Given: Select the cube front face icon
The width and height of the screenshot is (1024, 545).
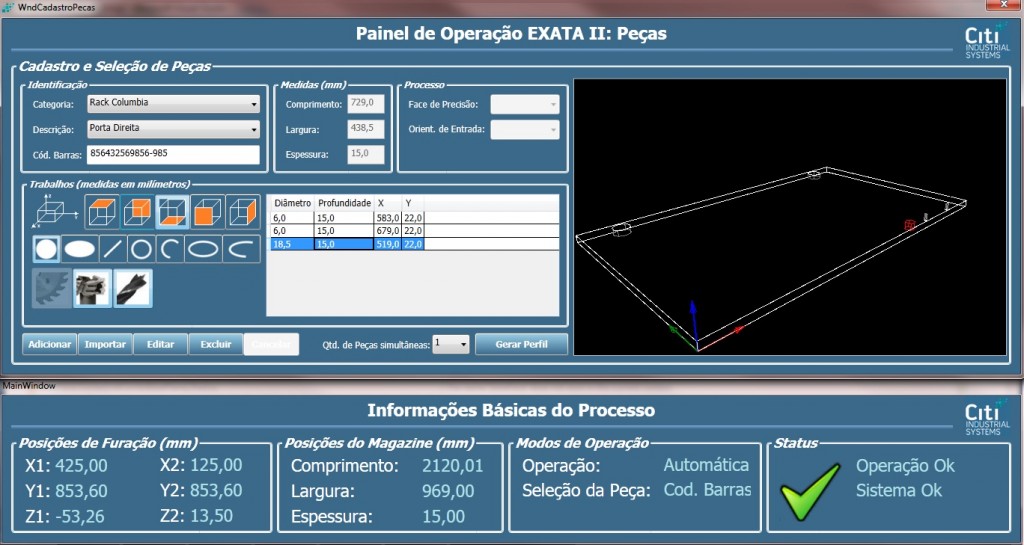Looking at the screenshot, I should point(208,212).
